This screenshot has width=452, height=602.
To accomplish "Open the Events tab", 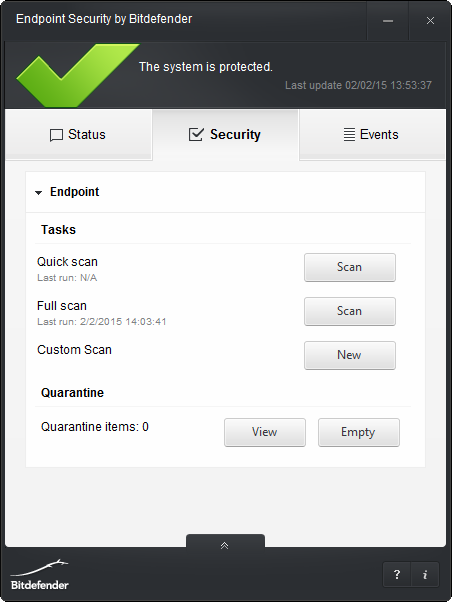I will (372, 134).
